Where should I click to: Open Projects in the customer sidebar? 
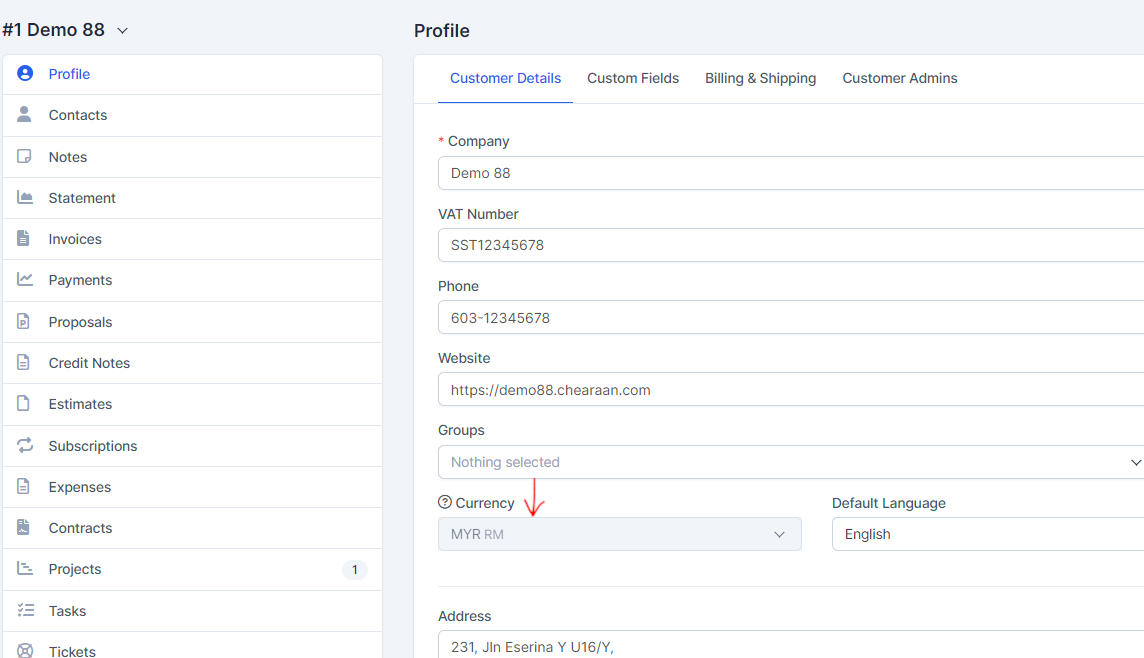pos(75,569)
